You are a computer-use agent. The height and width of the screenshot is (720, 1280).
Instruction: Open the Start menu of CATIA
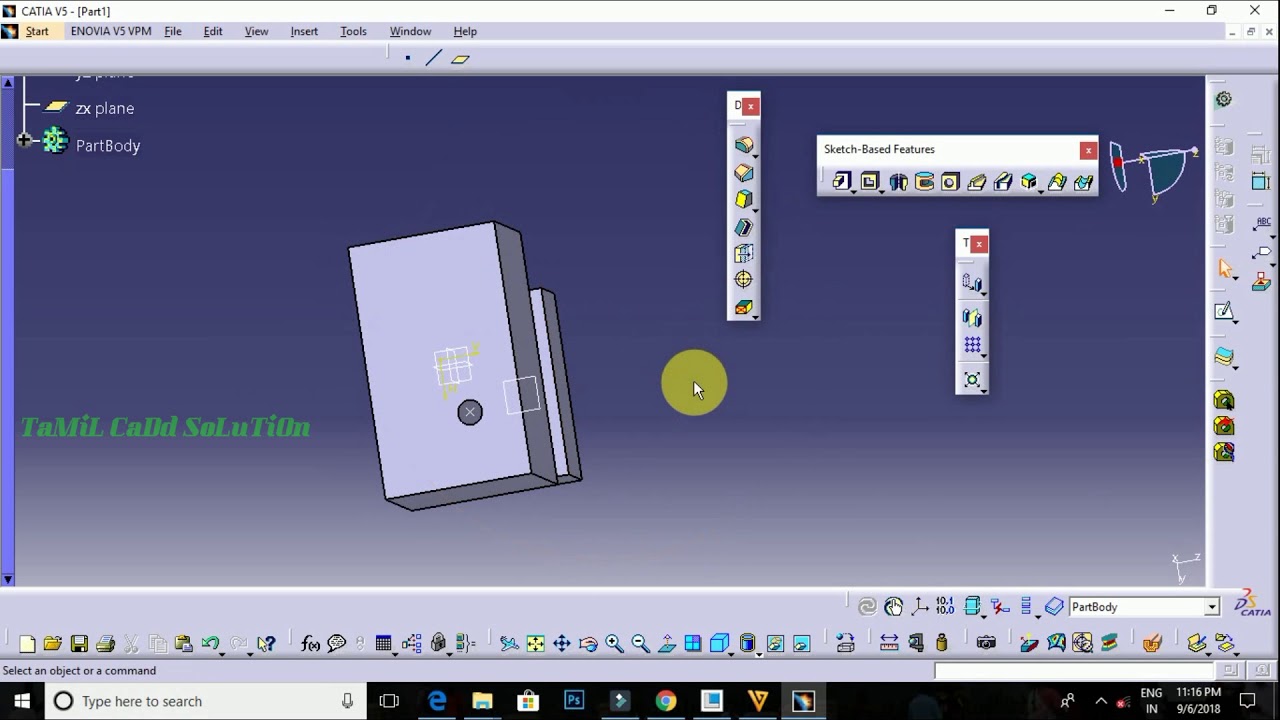tap(37, 31)
